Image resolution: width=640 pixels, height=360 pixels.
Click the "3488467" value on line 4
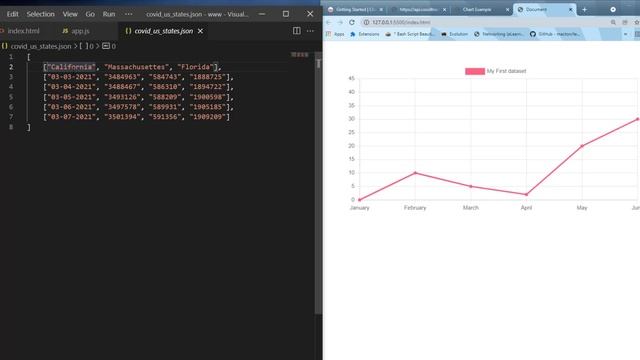[122, 87]
